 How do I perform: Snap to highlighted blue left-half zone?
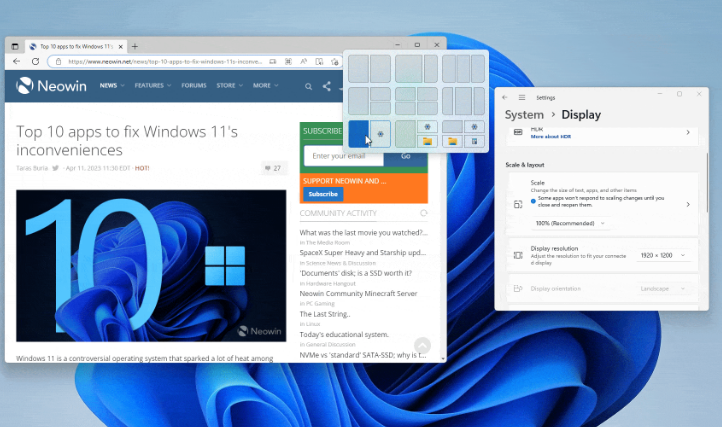point(359,134)
